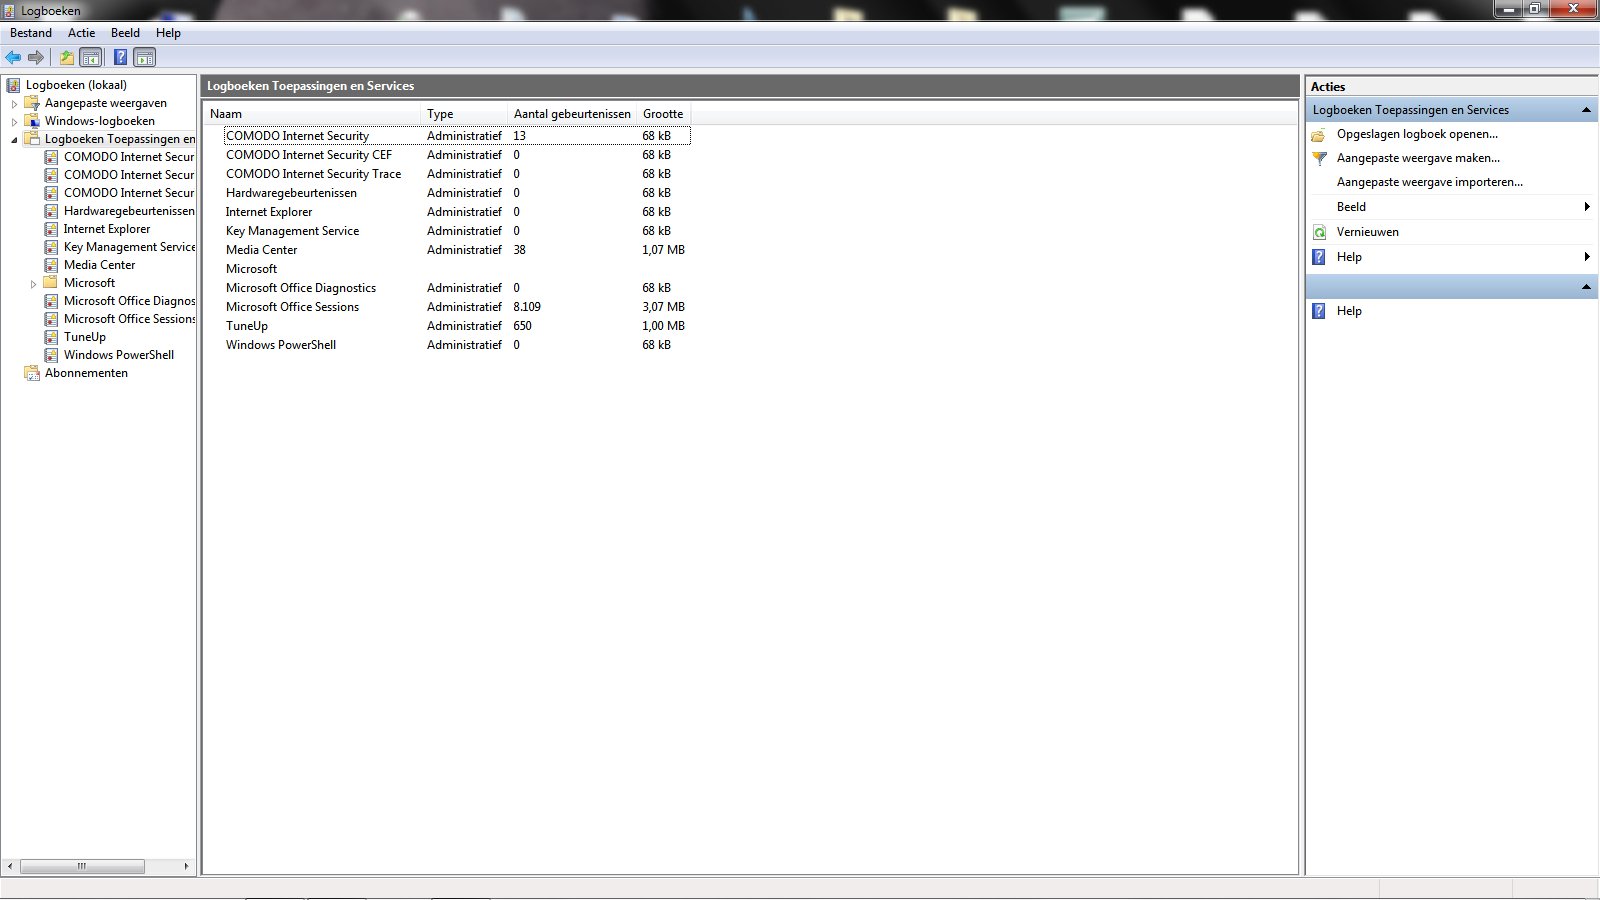The height and width of the screenshot is (900, 1600).
Task: Click the Opgeslagen logboek openen folder icon
Action: point(1319,134)
